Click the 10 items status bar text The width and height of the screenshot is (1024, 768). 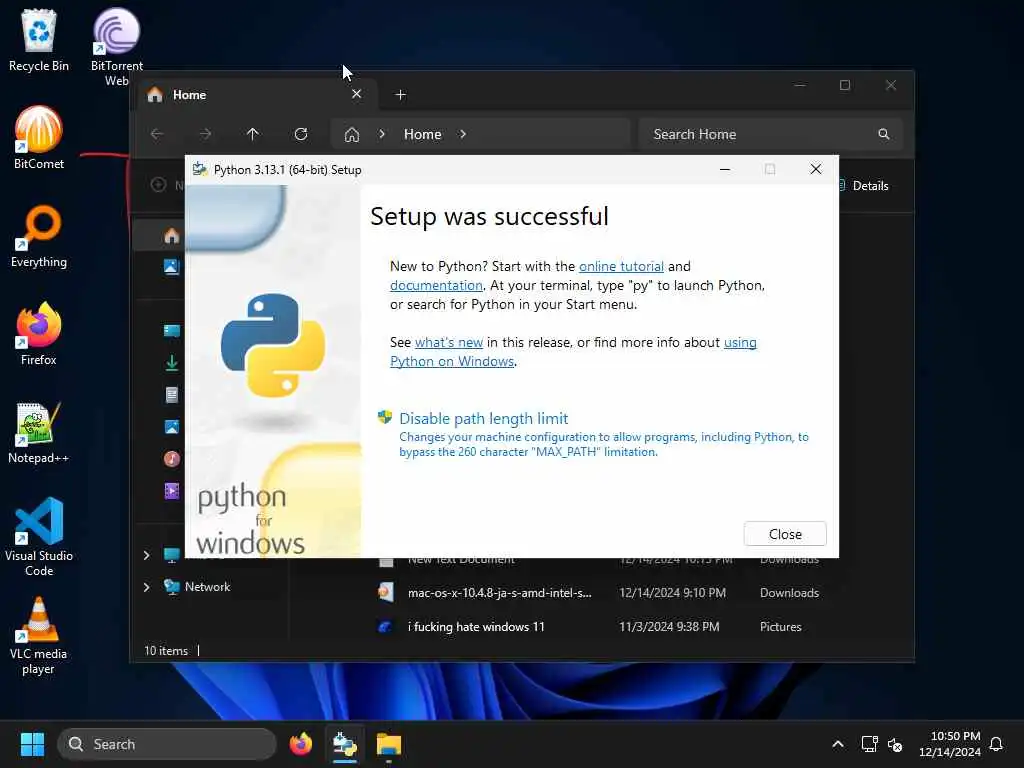(166, 650)
